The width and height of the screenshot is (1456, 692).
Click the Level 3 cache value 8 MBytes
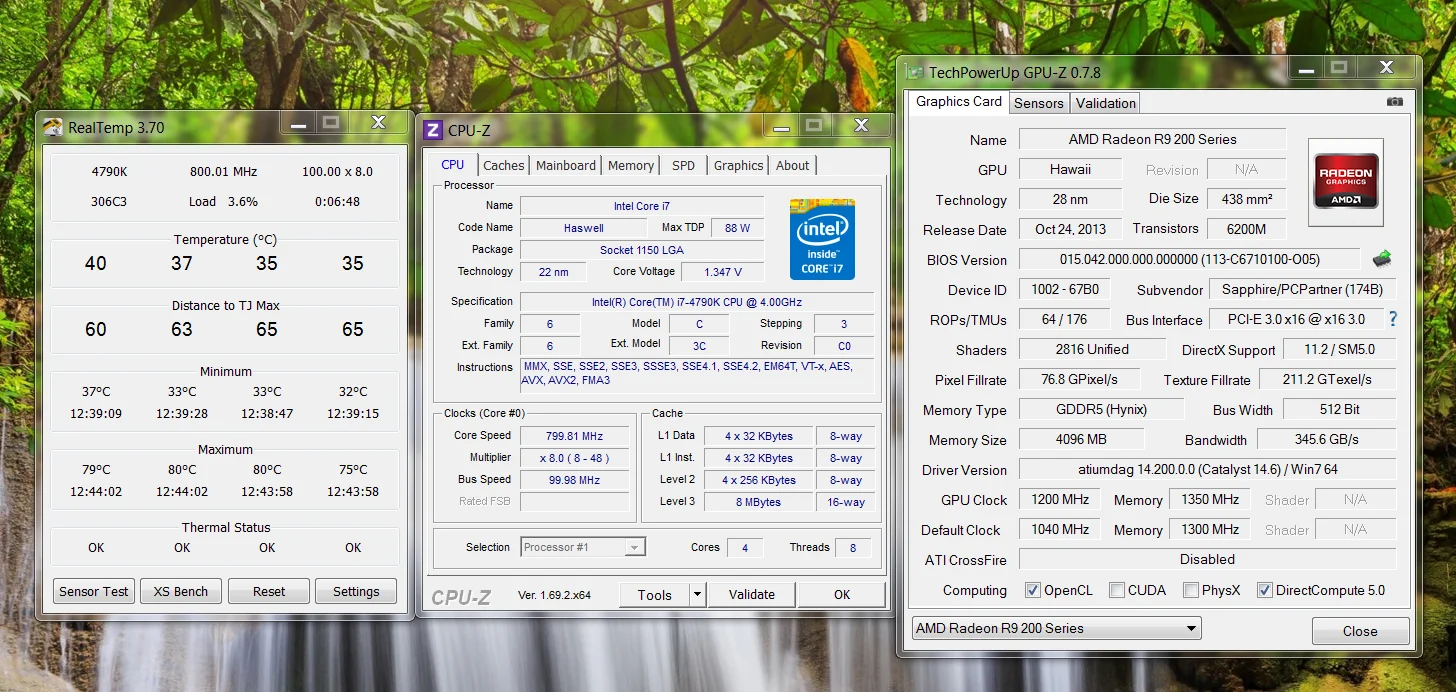[758, 502]
